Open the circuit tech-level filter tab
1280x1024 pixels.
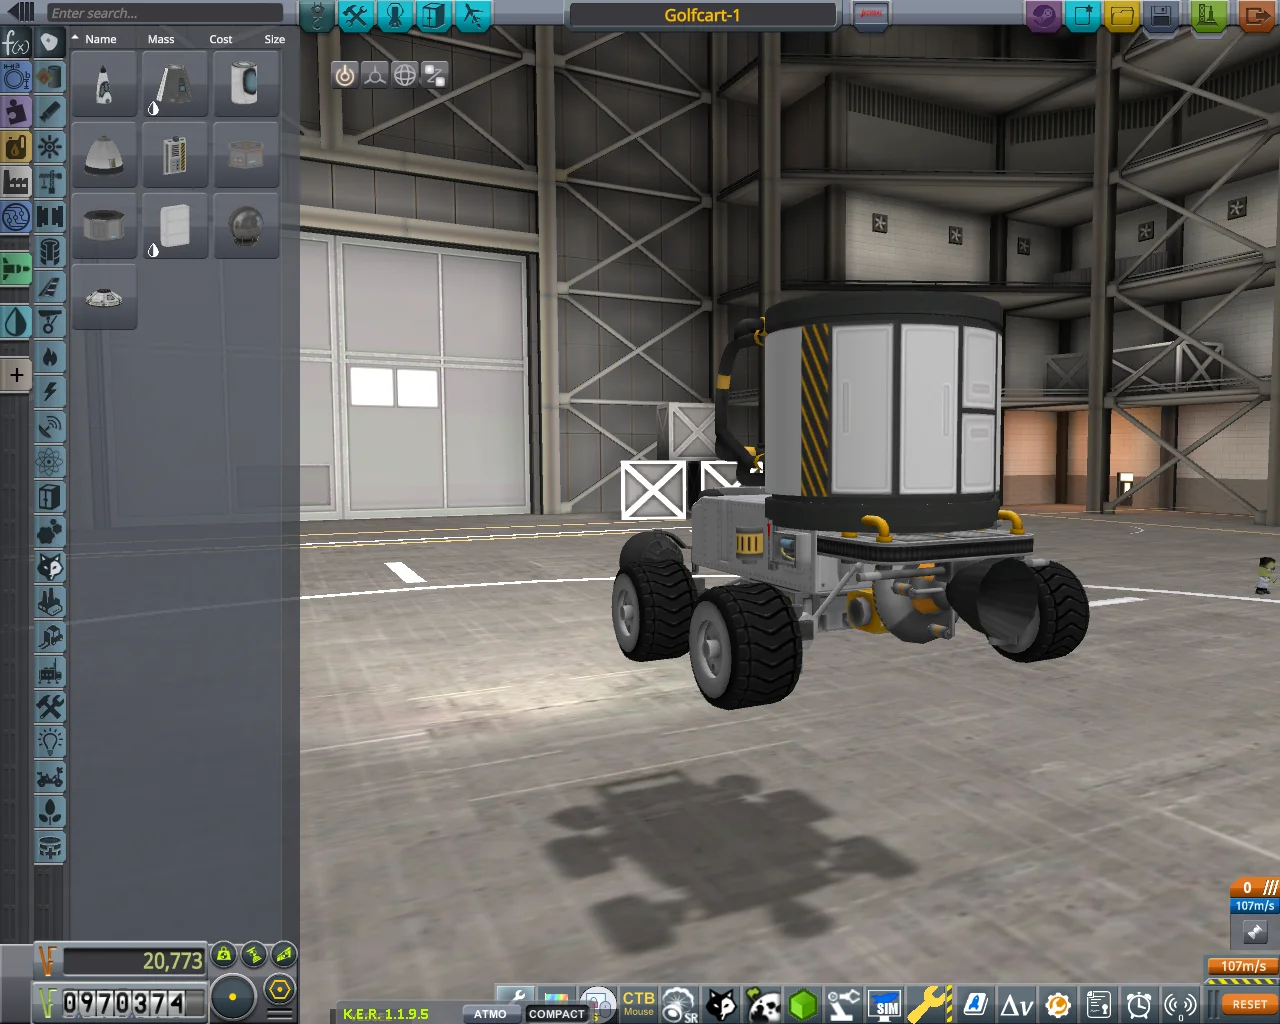[x=16, y=217]
